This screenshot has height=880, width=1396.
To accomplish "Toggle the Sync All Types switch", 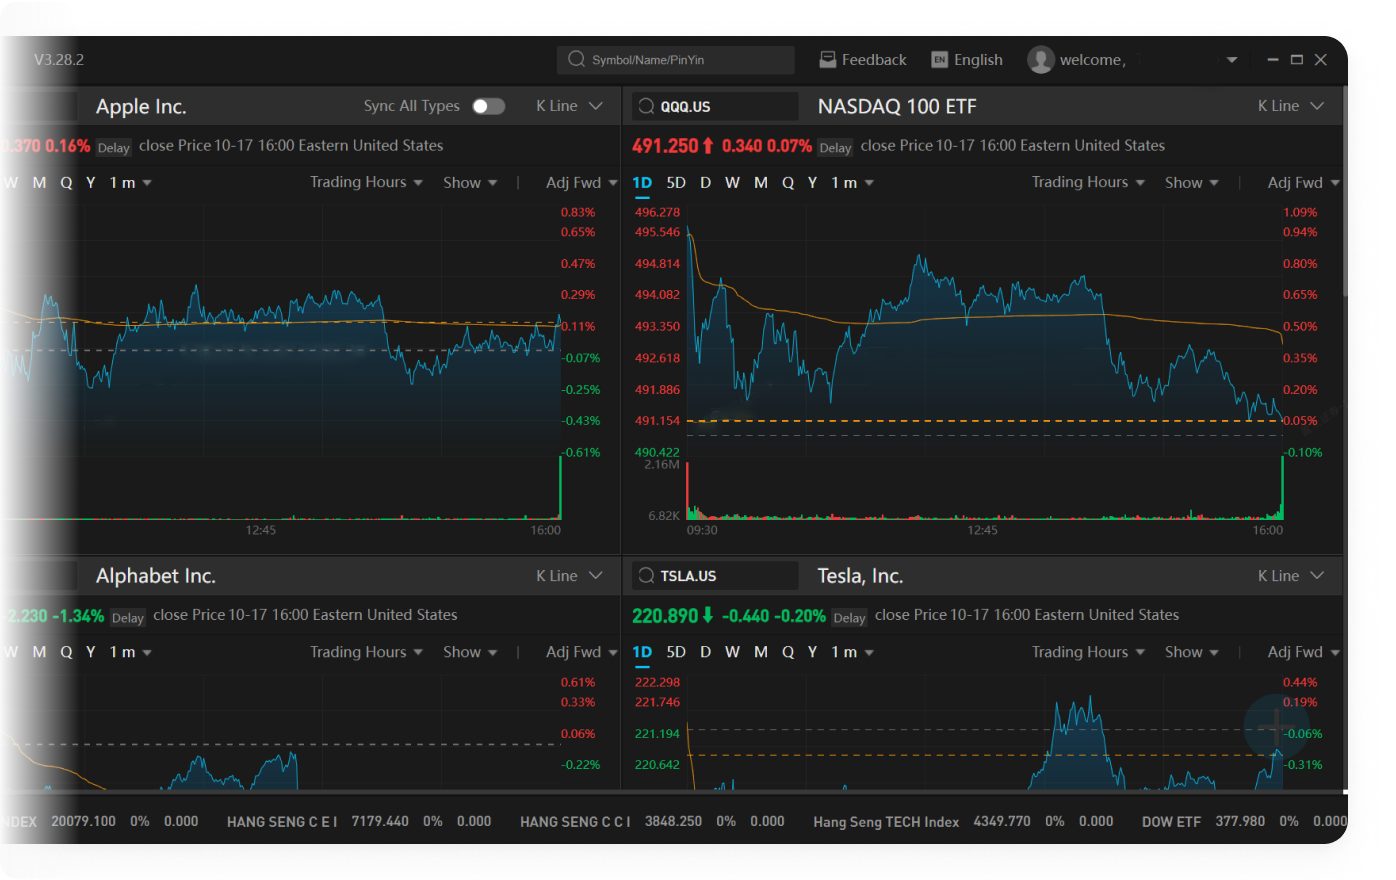I will point(489,106).
